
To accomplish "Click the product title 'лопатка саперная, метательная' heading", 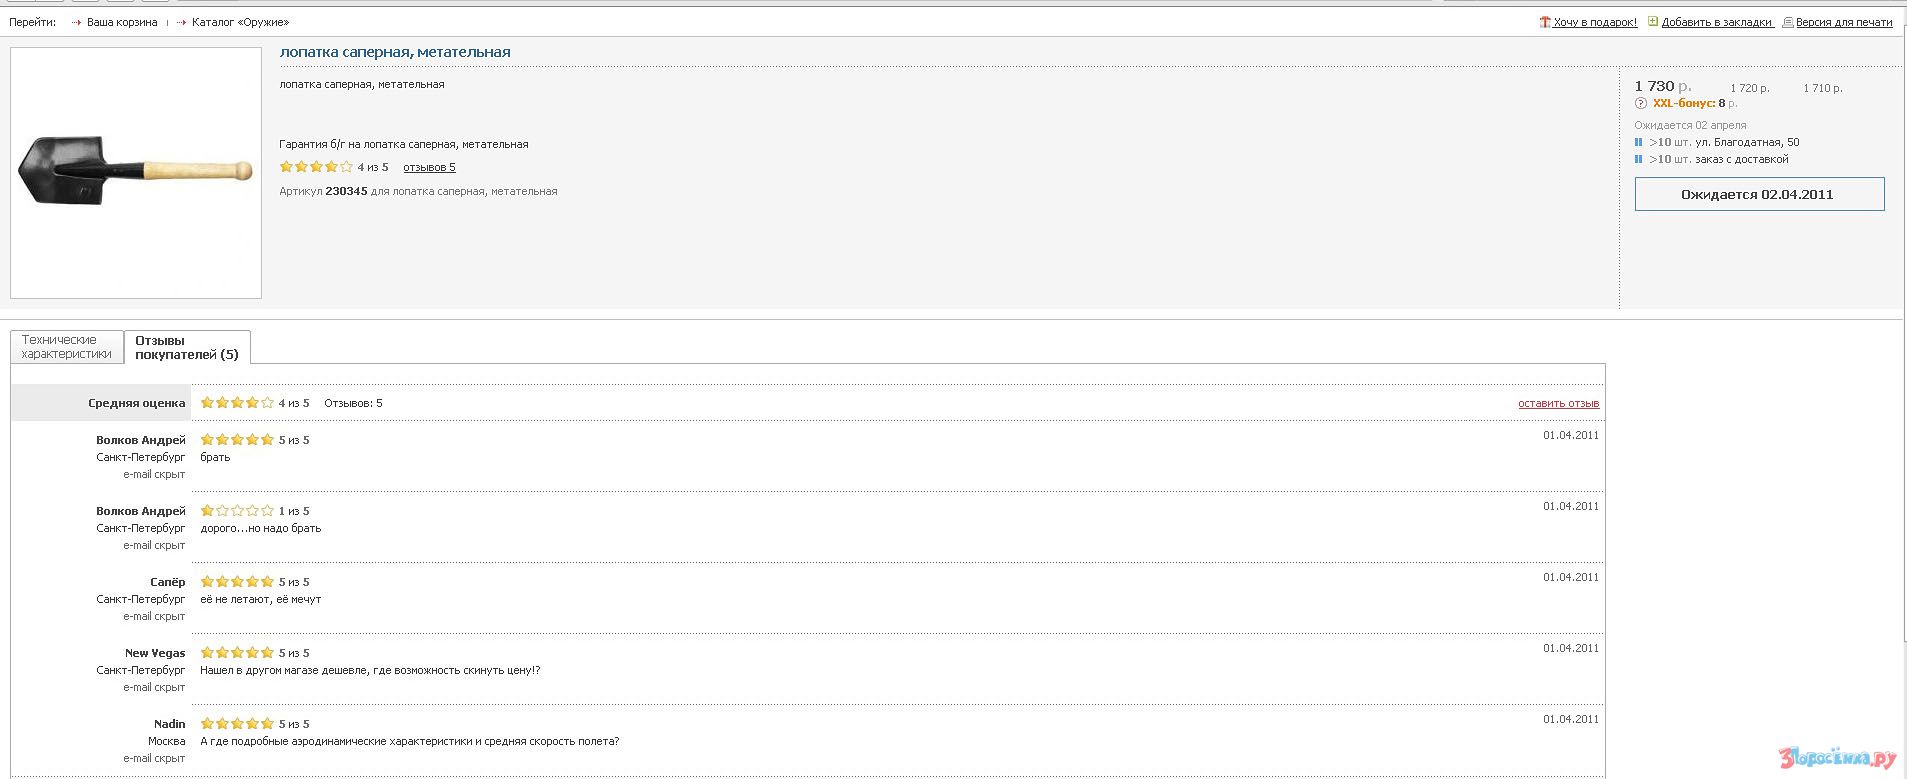I will click(x=395, y=52).
